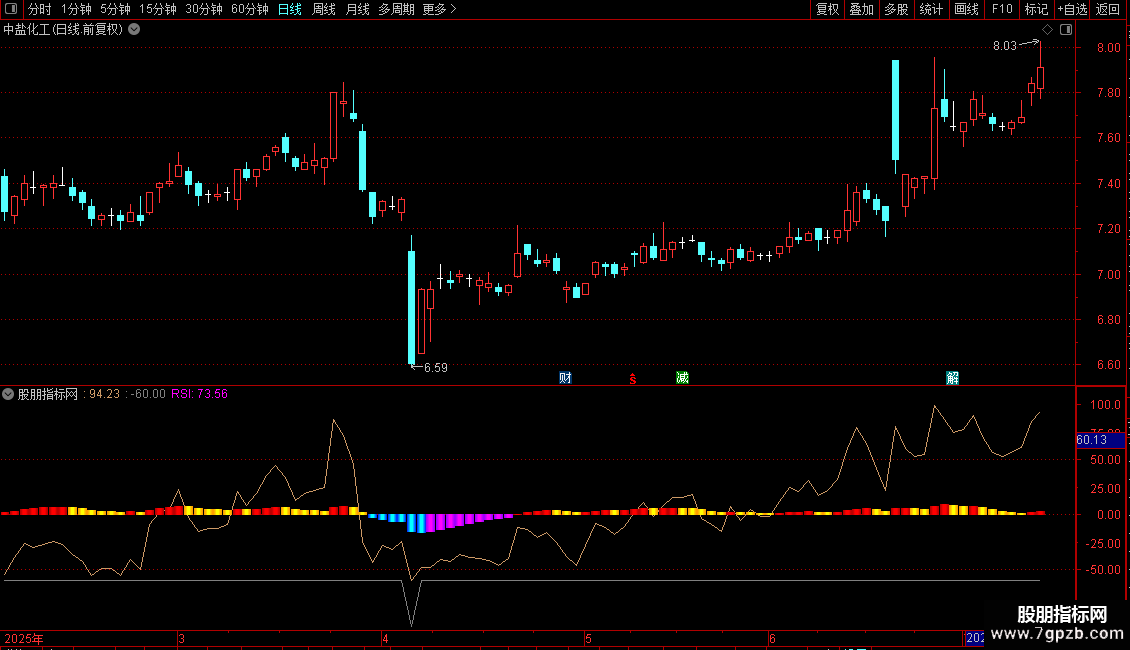The height and width of the screenshot is (650, 1130).
Task: Expand the 股朋指标网 indicator dropdown
Action: coord(8,394)
